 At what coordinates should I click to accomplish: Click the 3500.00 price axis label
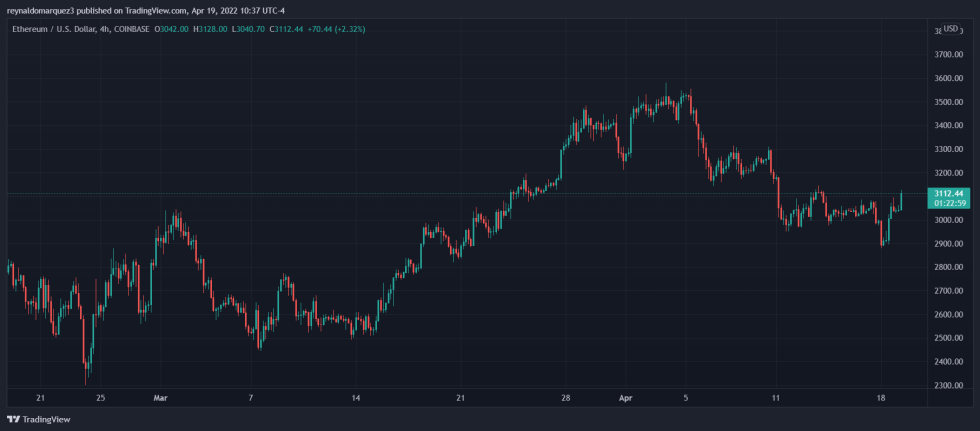[x=948, y=102]
